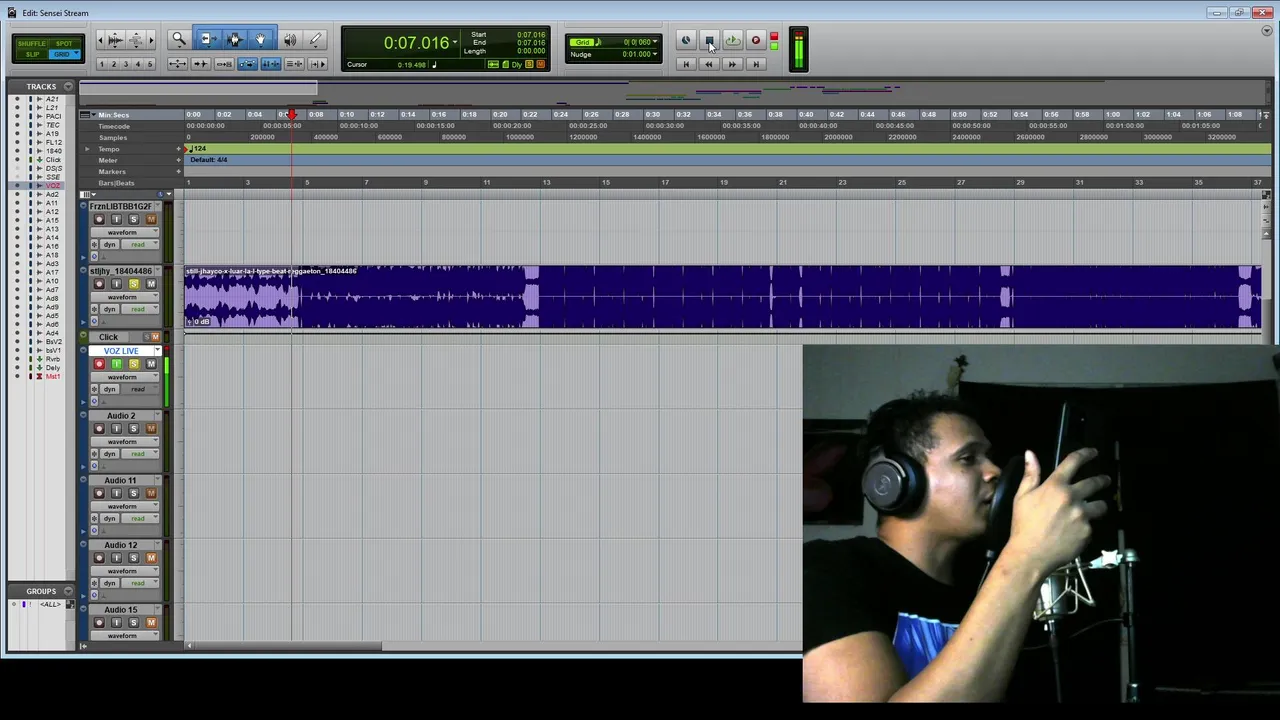Click the Markers ruler label
Viewport: 1280px width, 720px height.
coord(112,172)
